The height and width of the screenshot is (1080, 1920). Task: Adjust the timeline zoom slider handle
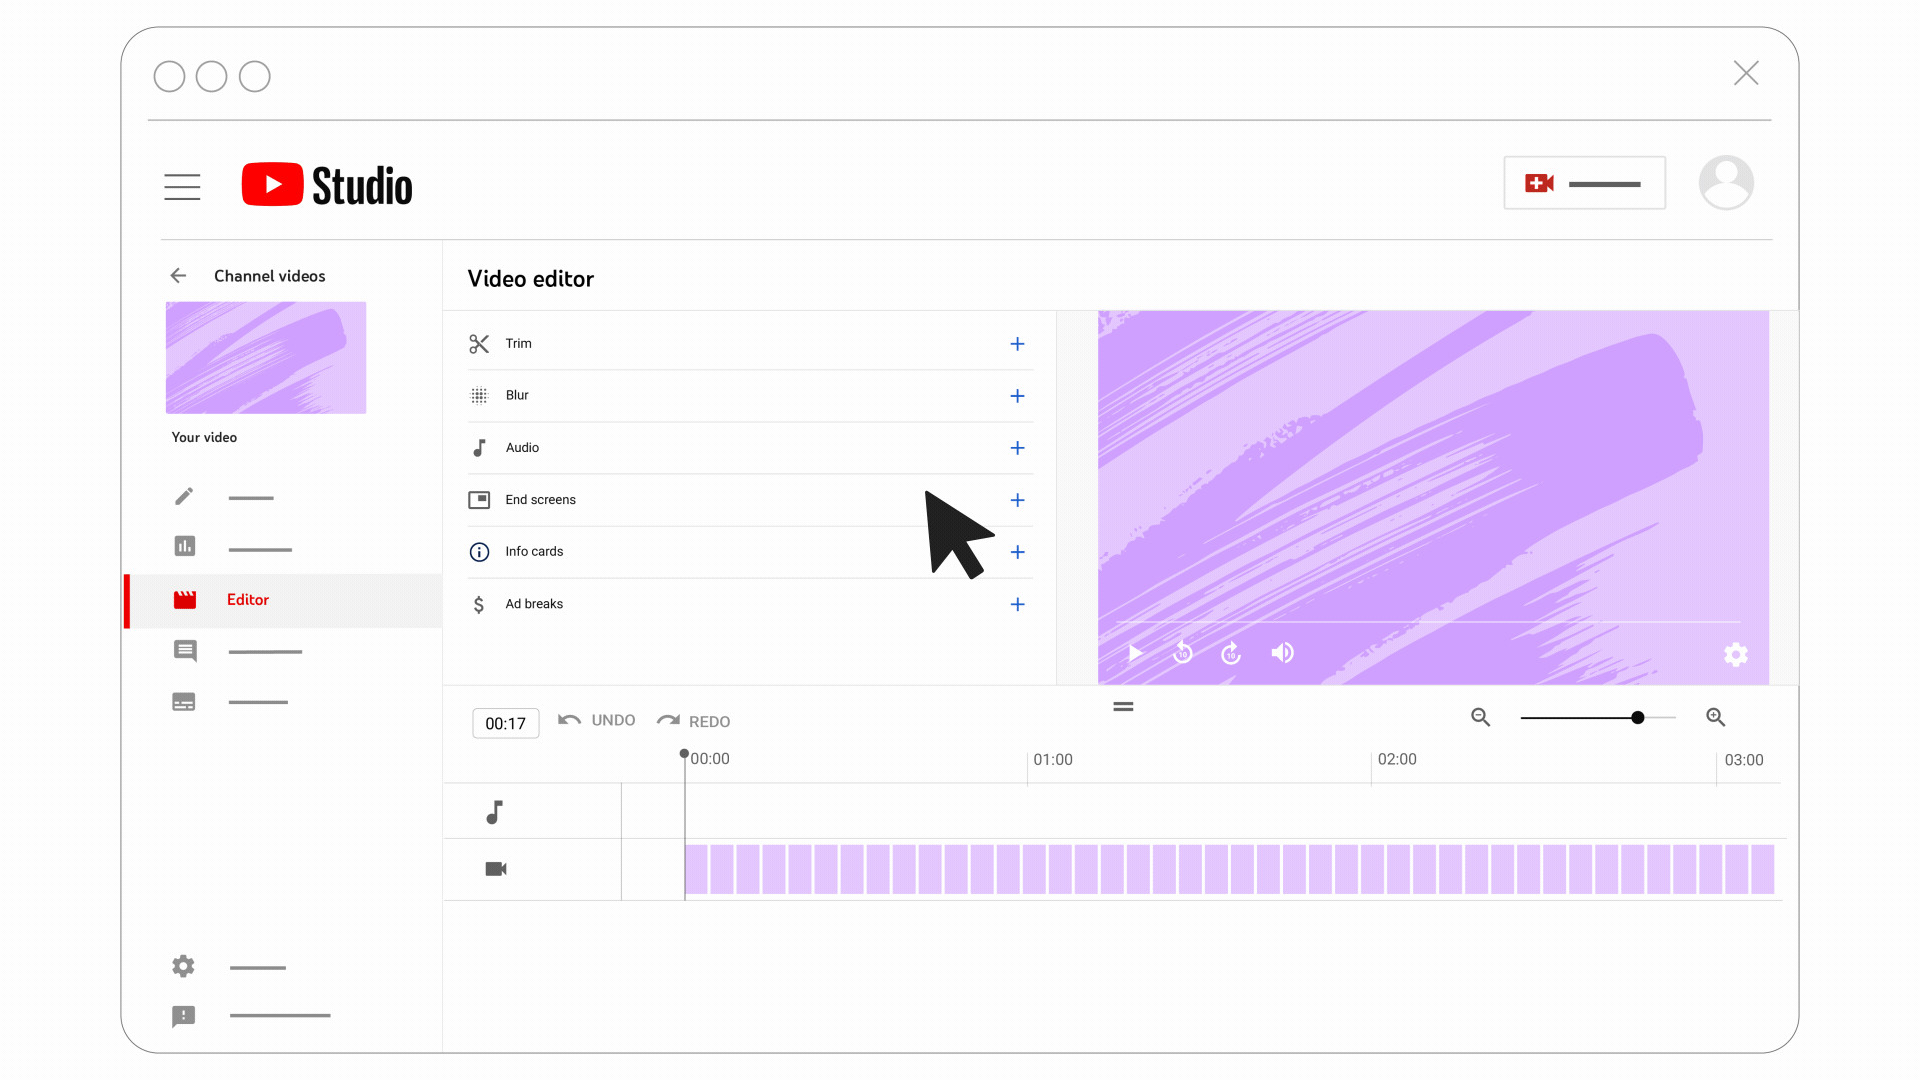pyautogui.click(x=1637, y=717)
